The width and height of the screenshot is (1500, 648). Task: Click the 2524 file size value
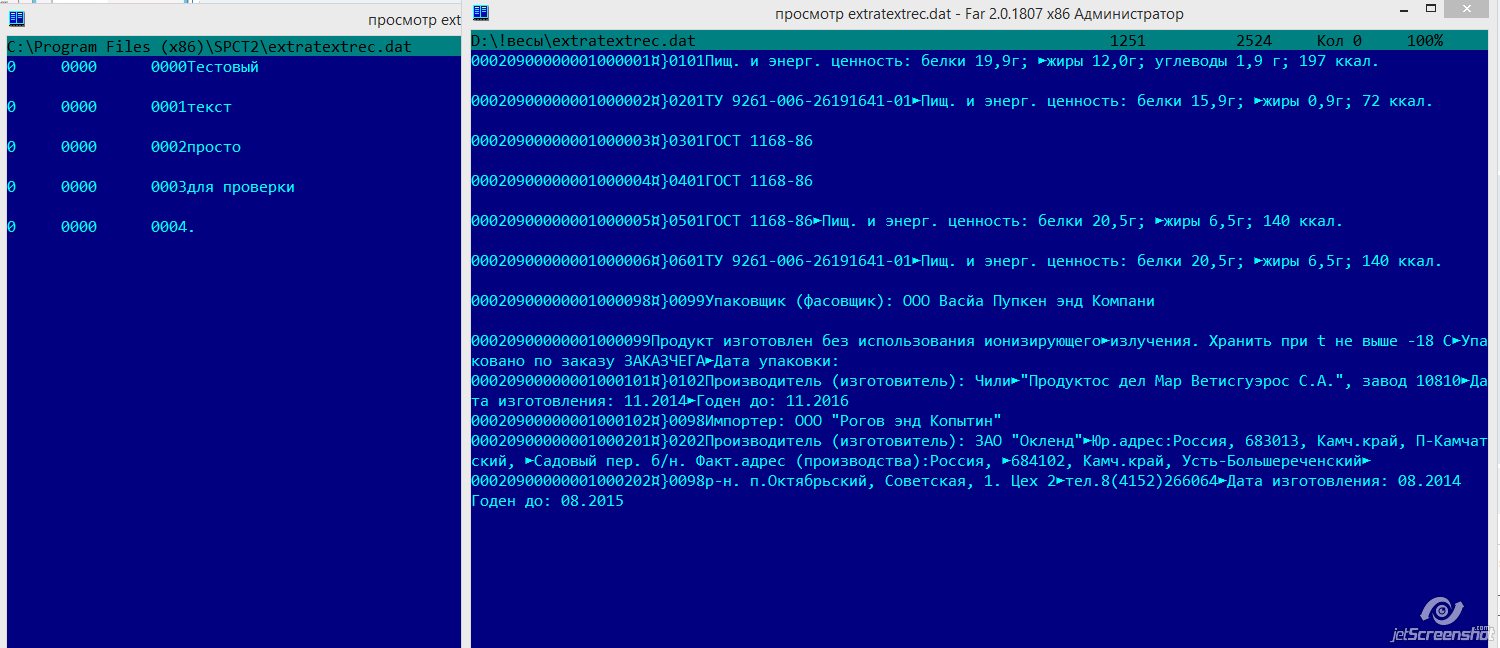click(1253, 41)
